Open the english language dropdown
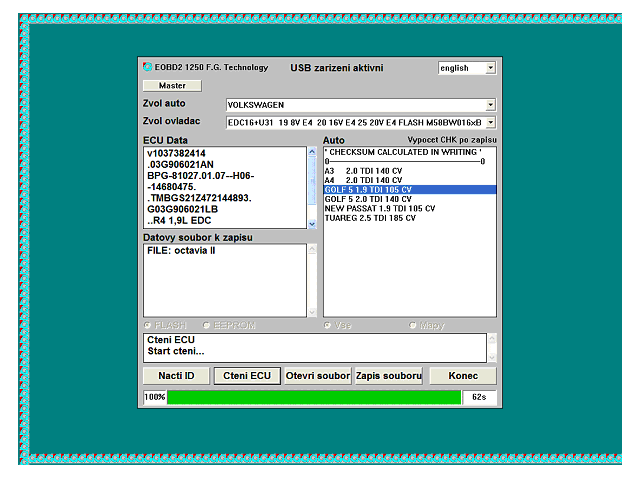This screenshot has height=480, width=640. click(x=491, y=68)
